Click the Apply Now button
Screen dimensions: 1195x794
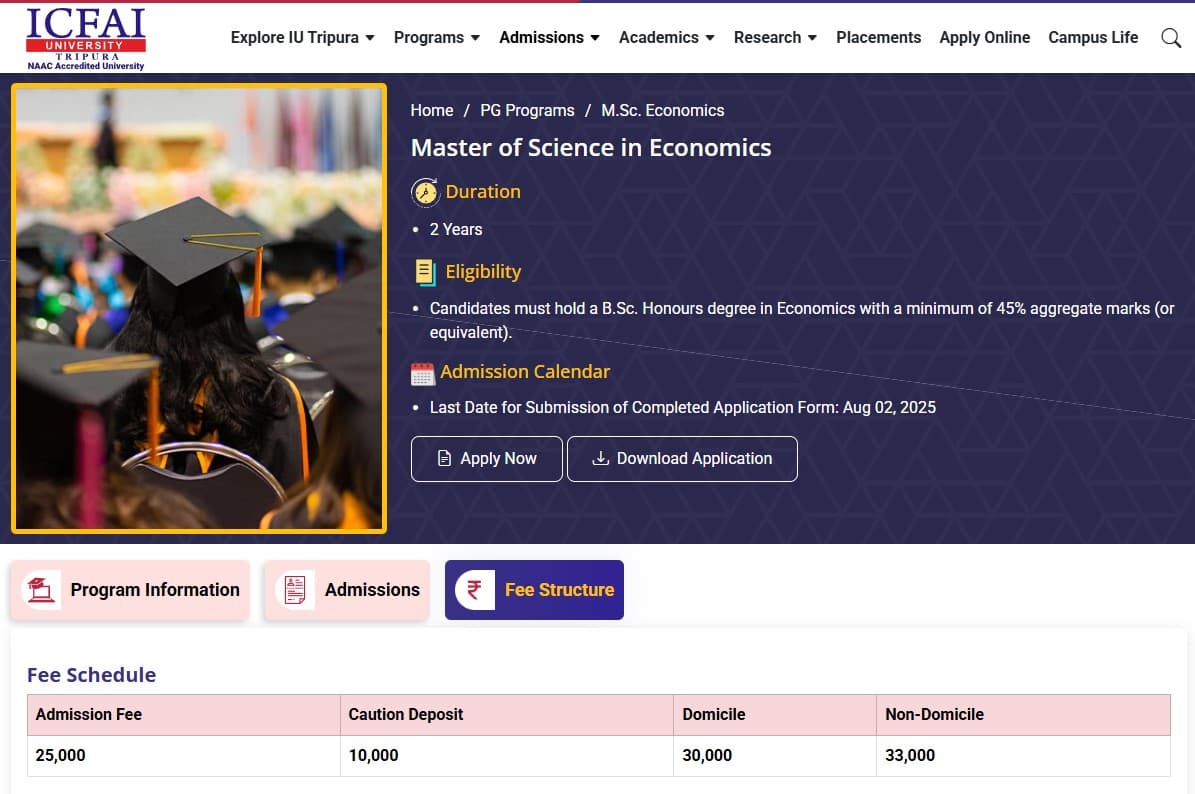[486, 458]
